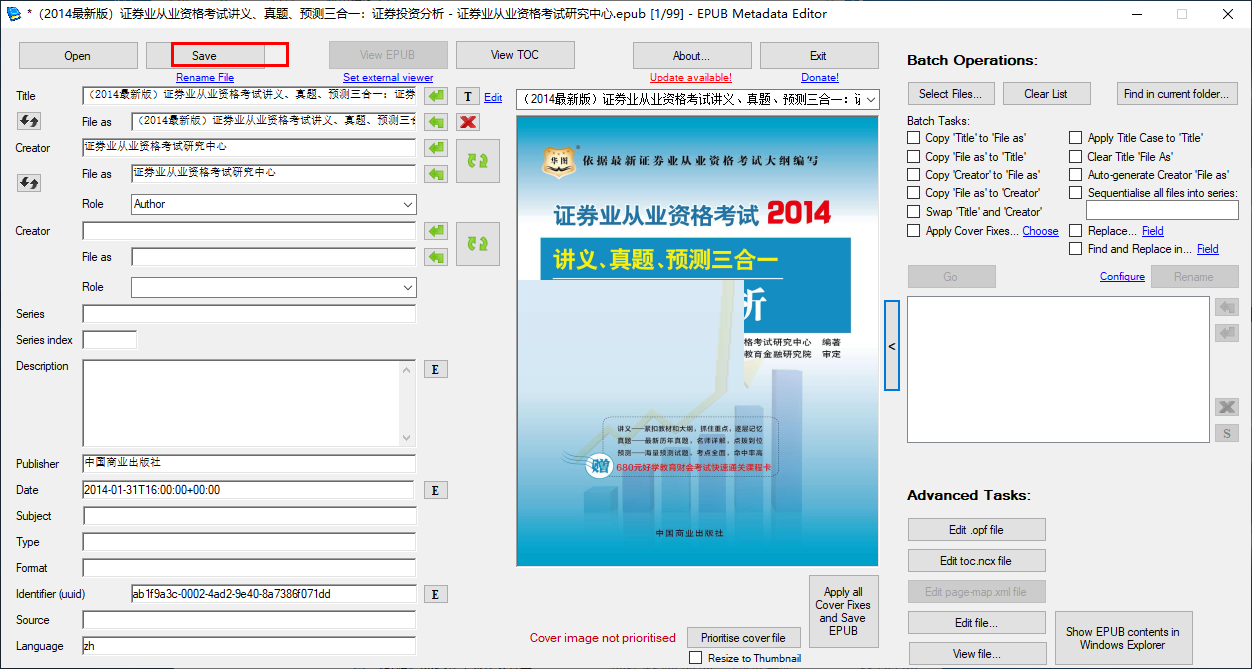
Task: Expand the book title dropdown above the cover
Action: click(x=698, y=99)
